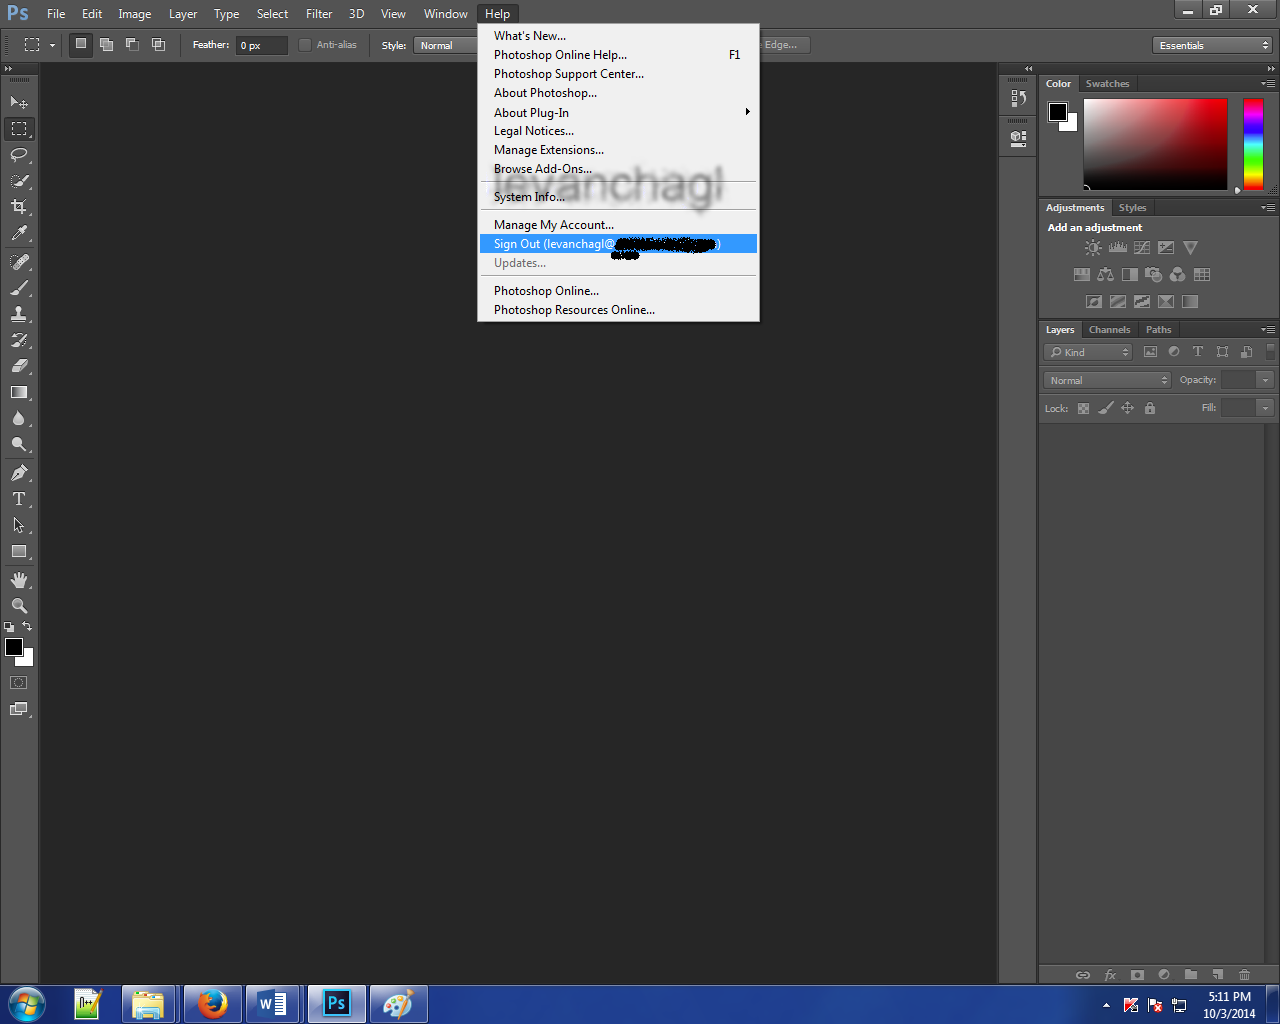Select the Rectangular Marquee tool
1280x1024 pixels.
coord(19,129)
